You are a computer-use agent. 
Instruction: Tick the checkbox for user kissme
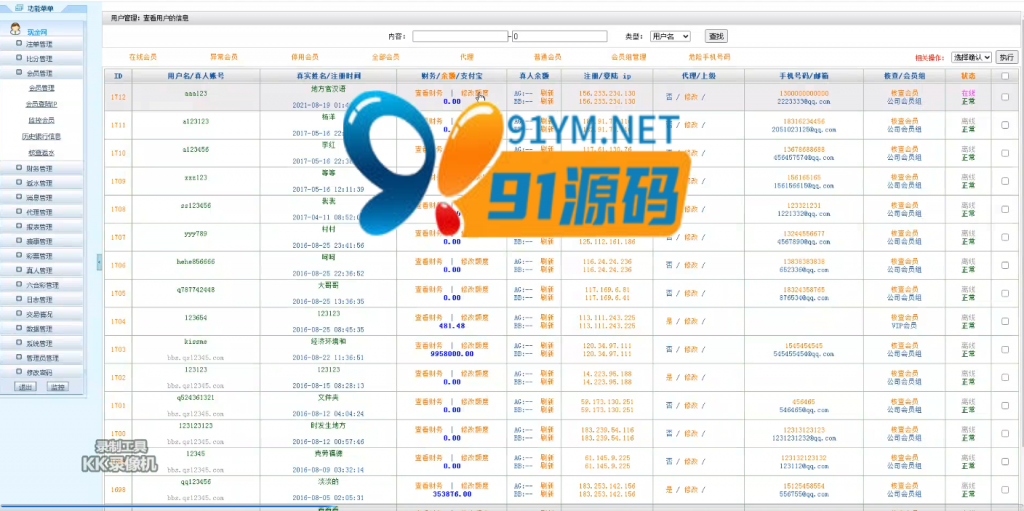point(1004,350)
